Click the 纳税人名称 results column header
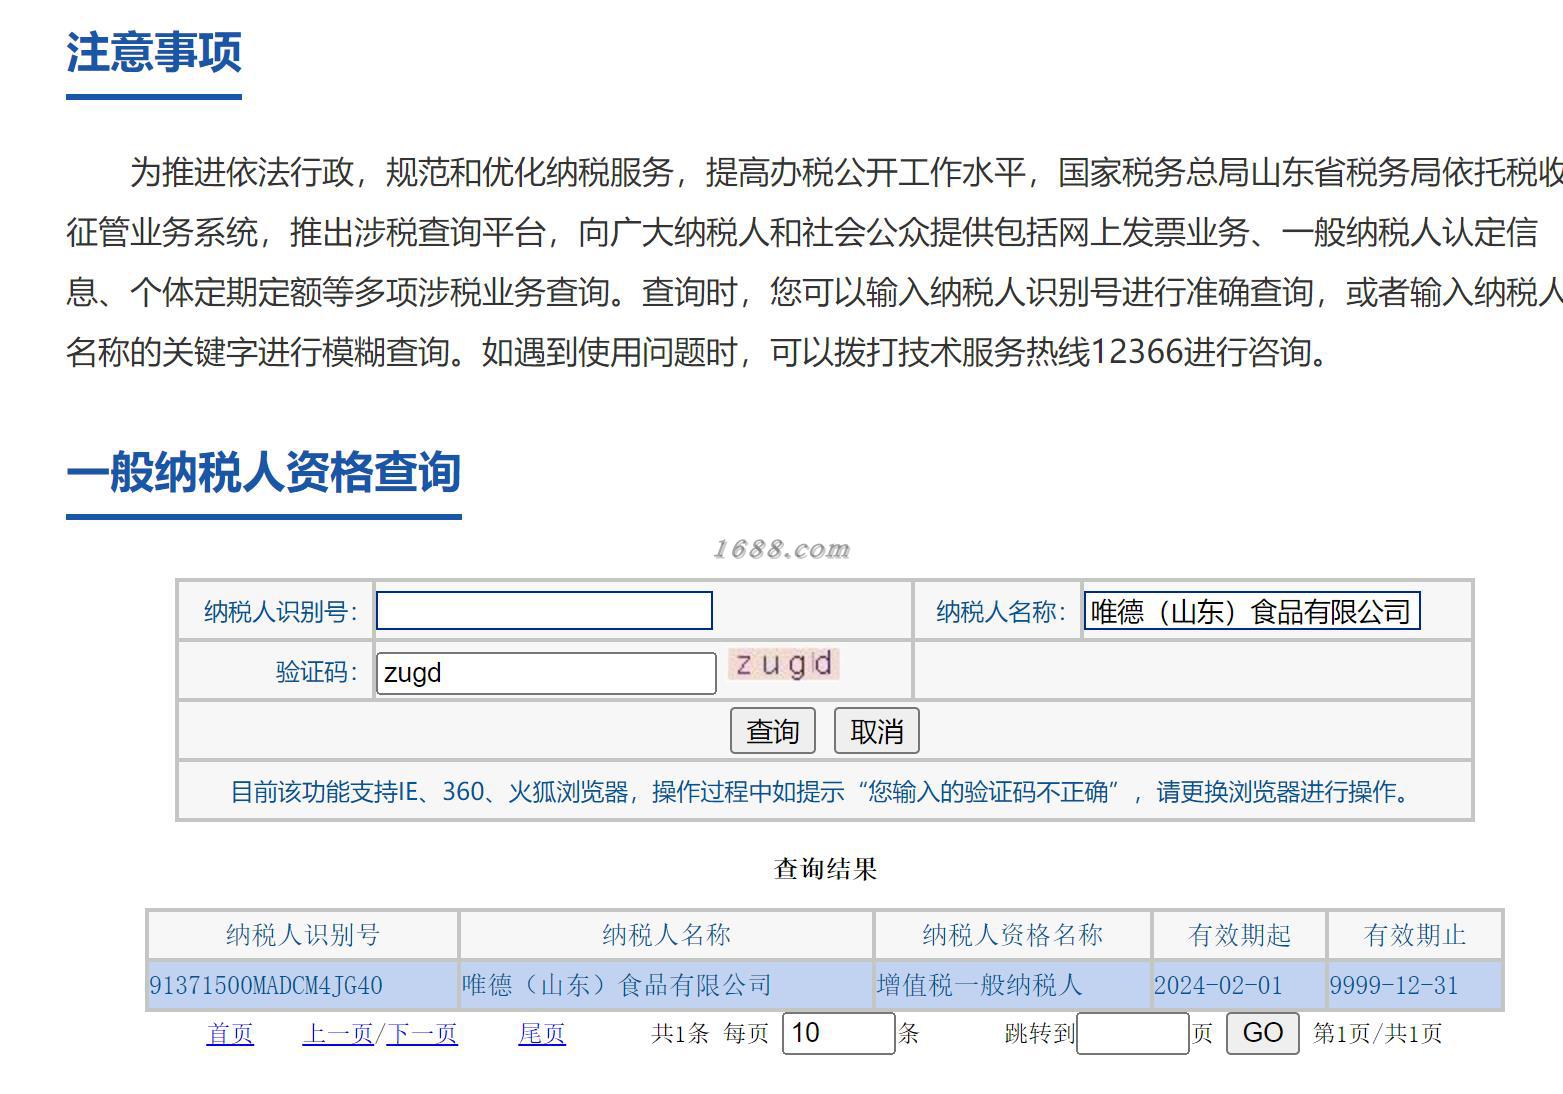Image resolution: width=1563 pixels, height=1094 pixels. pos(666,935)
